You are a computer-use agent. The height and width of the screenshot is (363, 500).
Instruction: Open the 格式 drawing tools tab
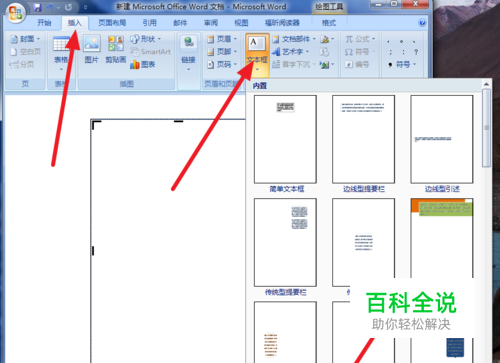329,23
